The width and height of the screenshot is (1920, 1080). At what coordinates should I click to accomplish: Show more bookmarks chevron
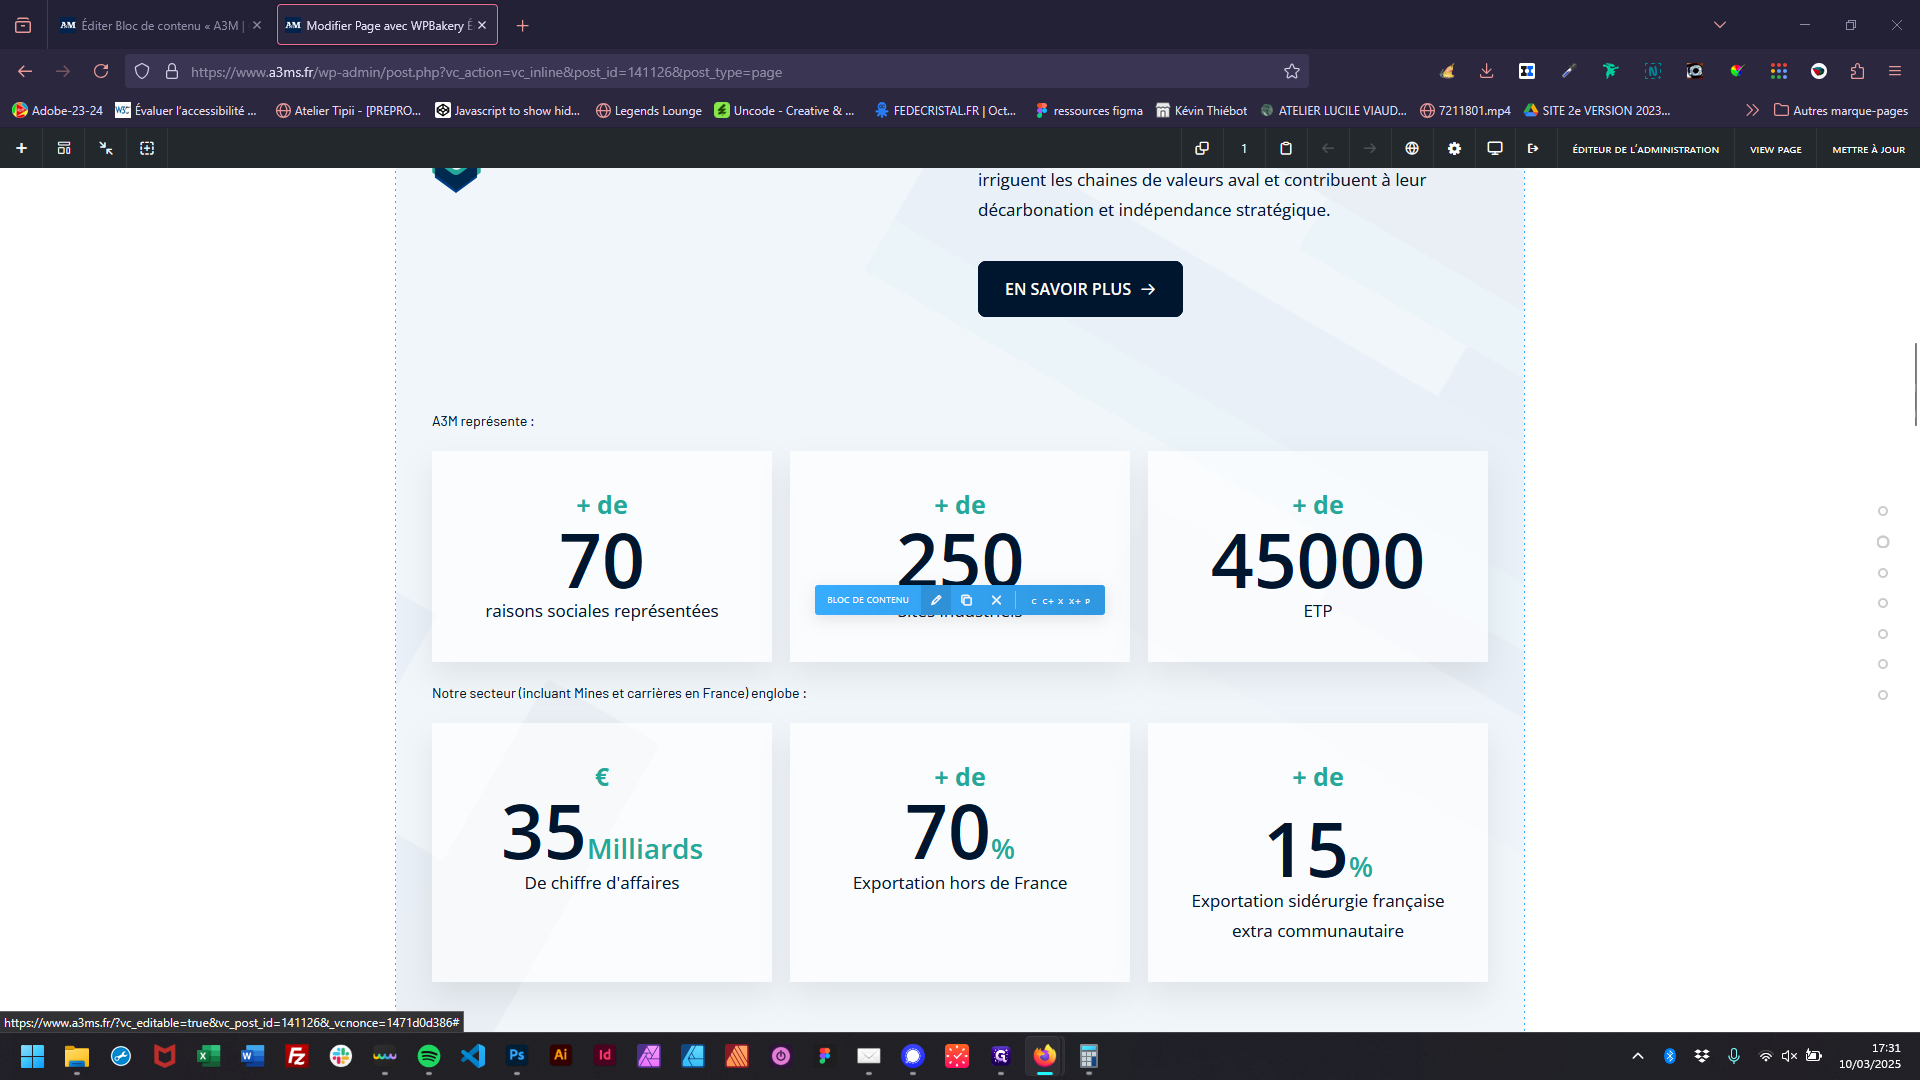click(1752, 110)
